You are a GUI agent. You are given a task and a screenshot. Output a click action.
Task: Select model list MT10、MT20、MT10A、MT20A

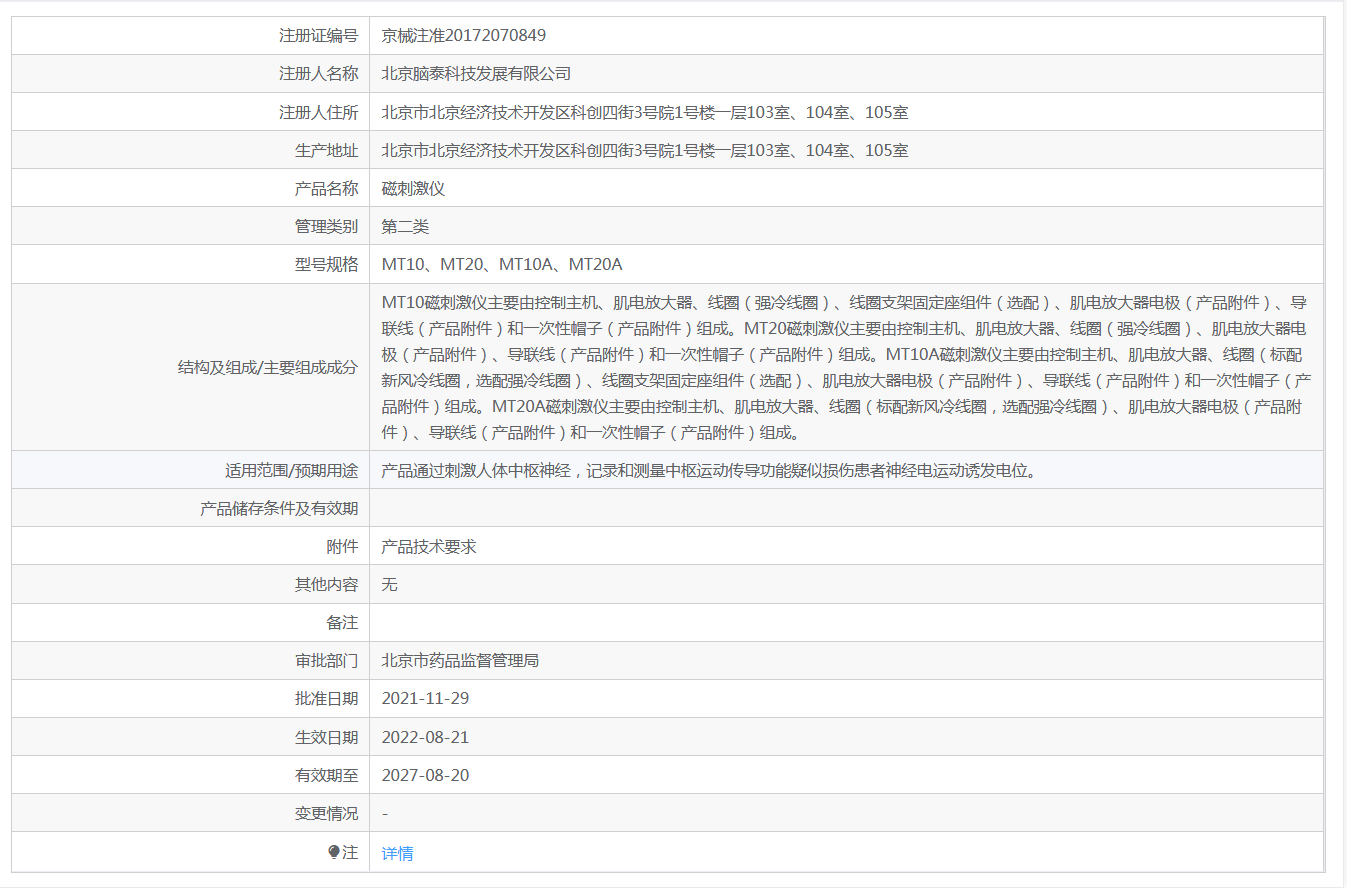click(x=502, y=265)
